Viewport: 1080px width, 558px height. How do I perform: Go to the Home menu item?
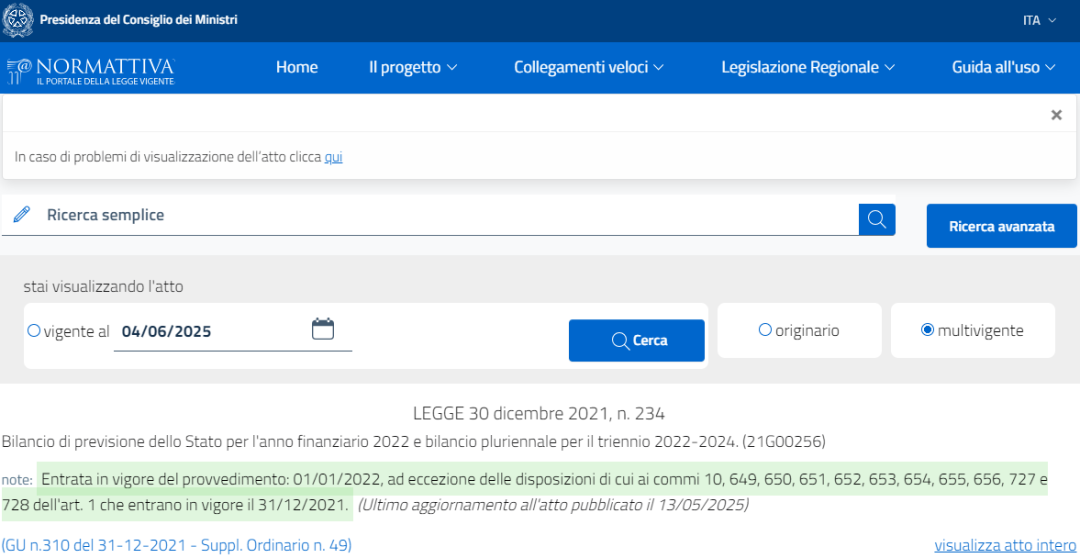tap(297, 68)
